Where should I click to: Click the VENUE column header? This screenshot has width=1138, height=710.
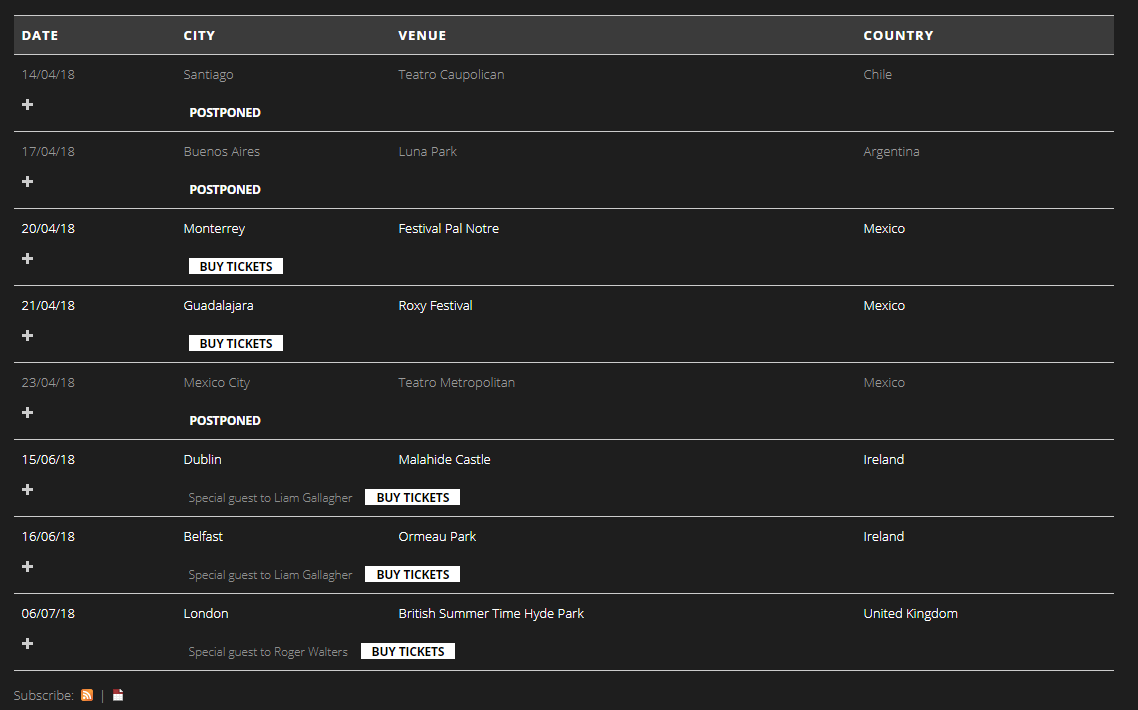point(422,35)
